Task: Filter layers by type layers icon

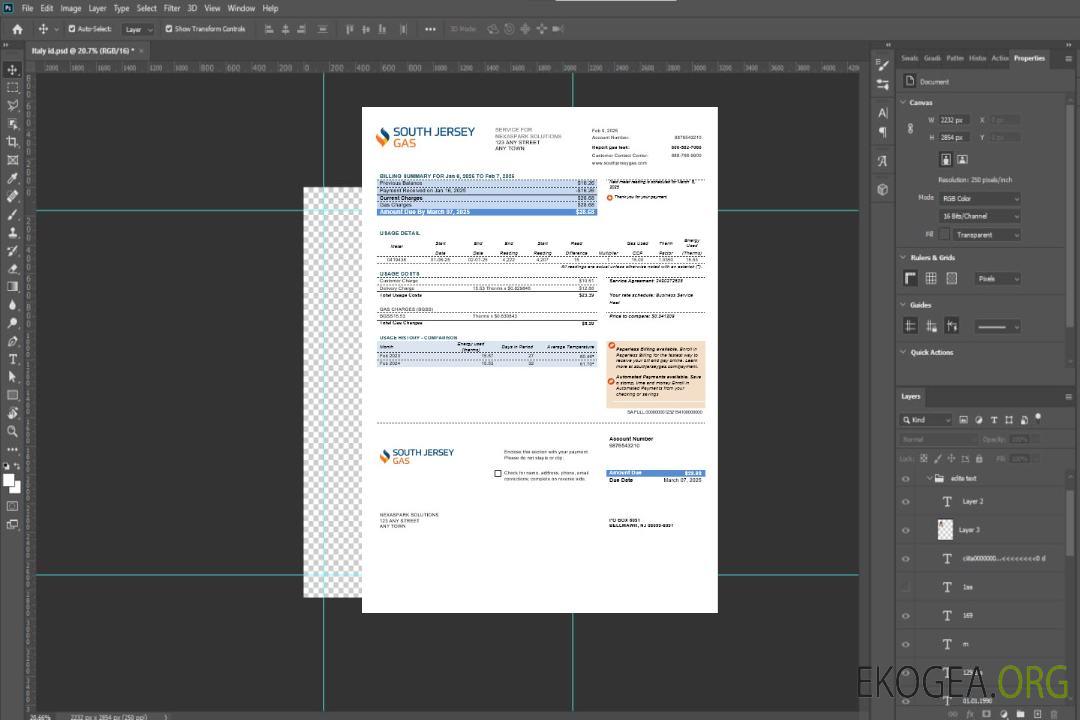Action: [x=995, y=420]
